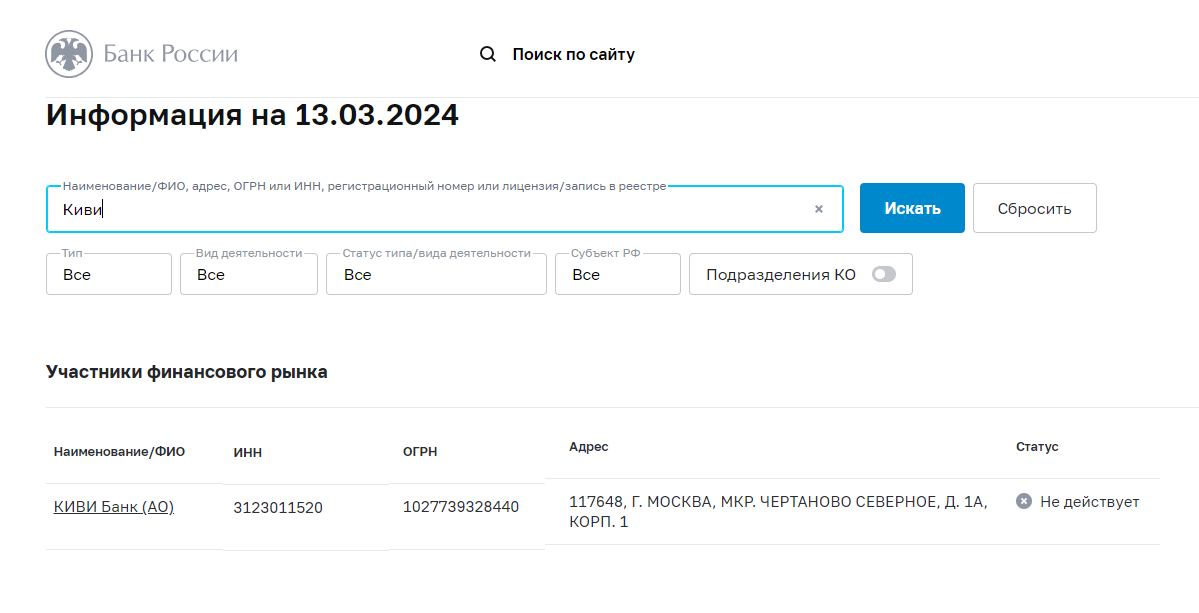Open 'Статус типа/вида деятельности' dropdown
The image size is (1199, 613).
[x=435, y=274]
